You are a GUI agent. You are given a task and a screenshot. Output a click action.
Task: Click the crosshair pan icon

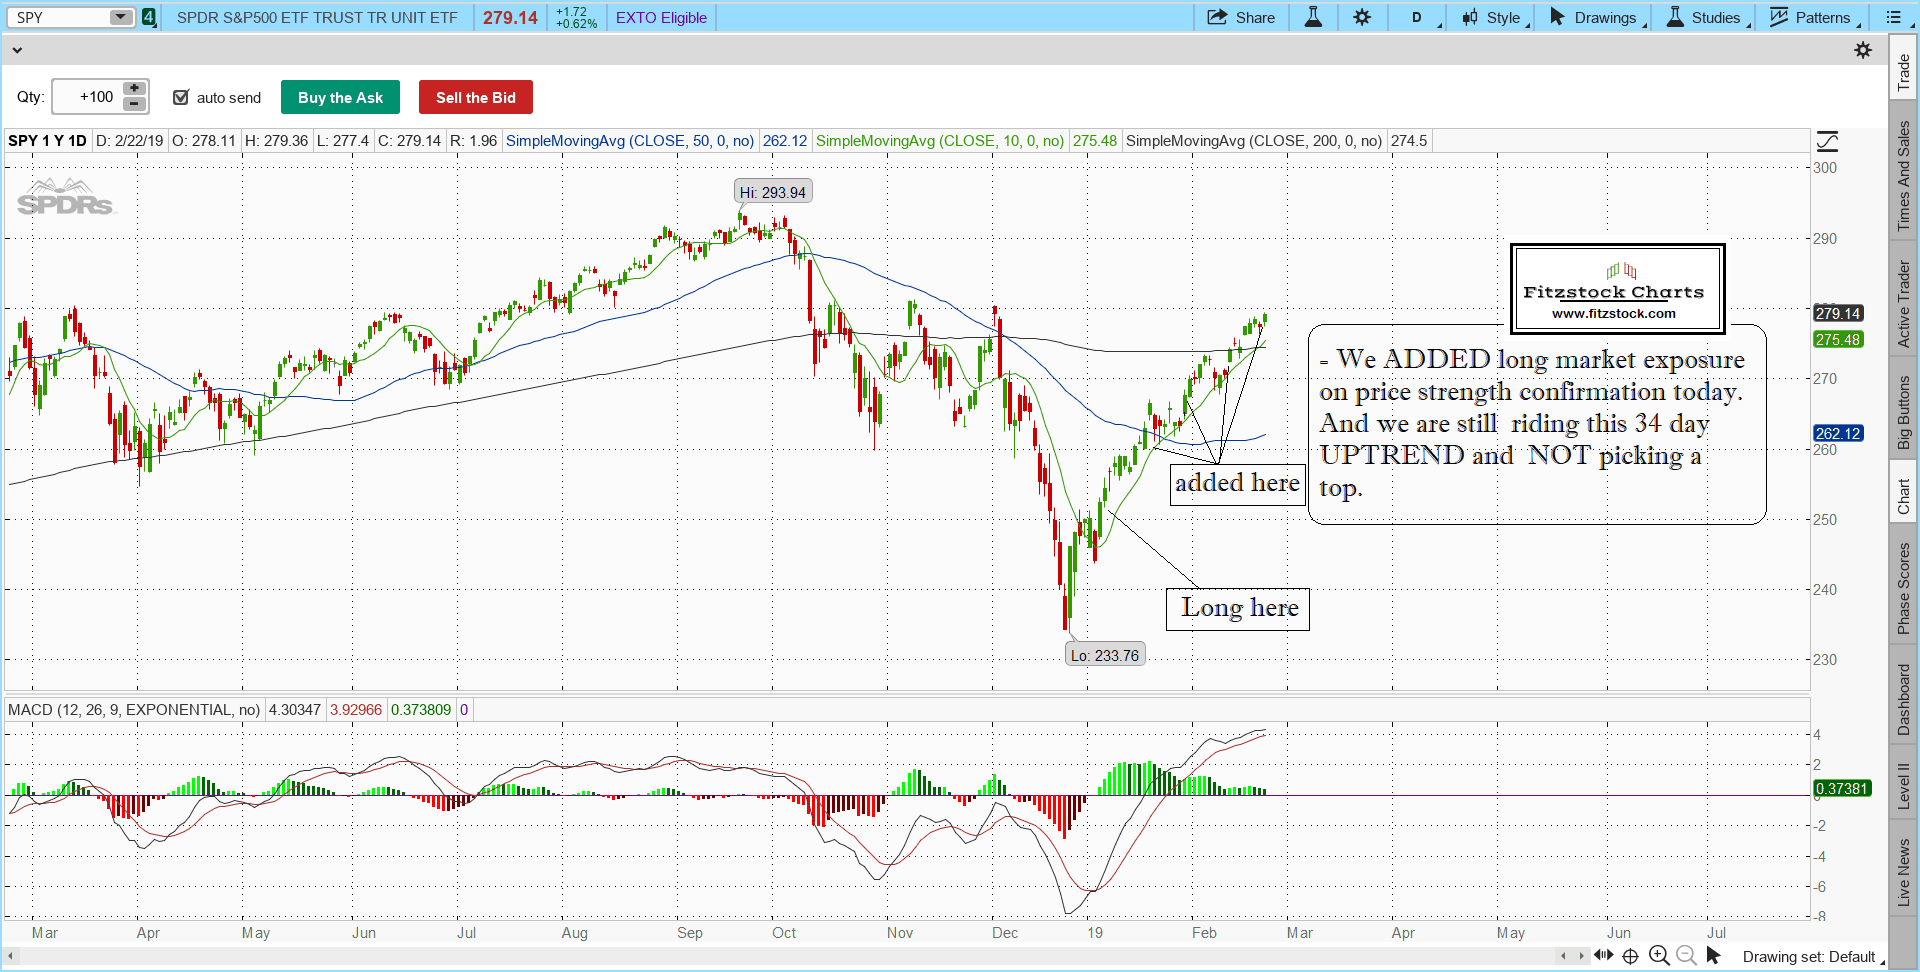coord(1630,956)
